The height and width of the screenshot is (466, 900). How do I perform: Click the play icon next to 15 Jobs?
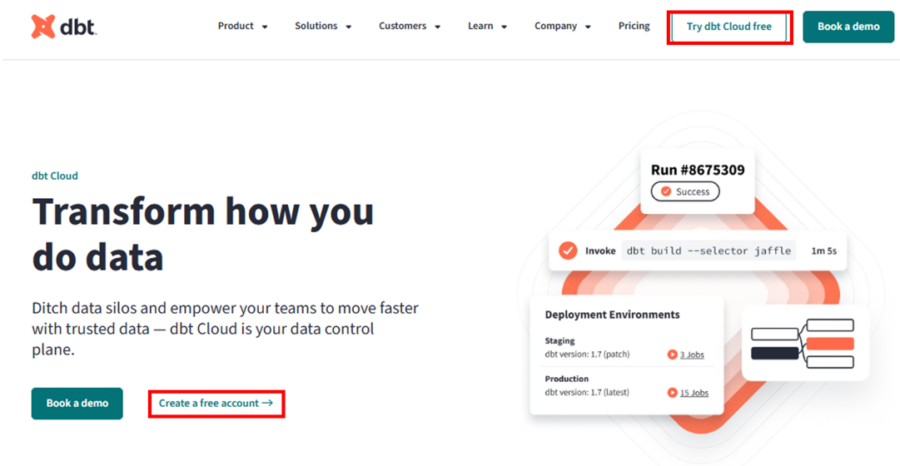[672, 393]
